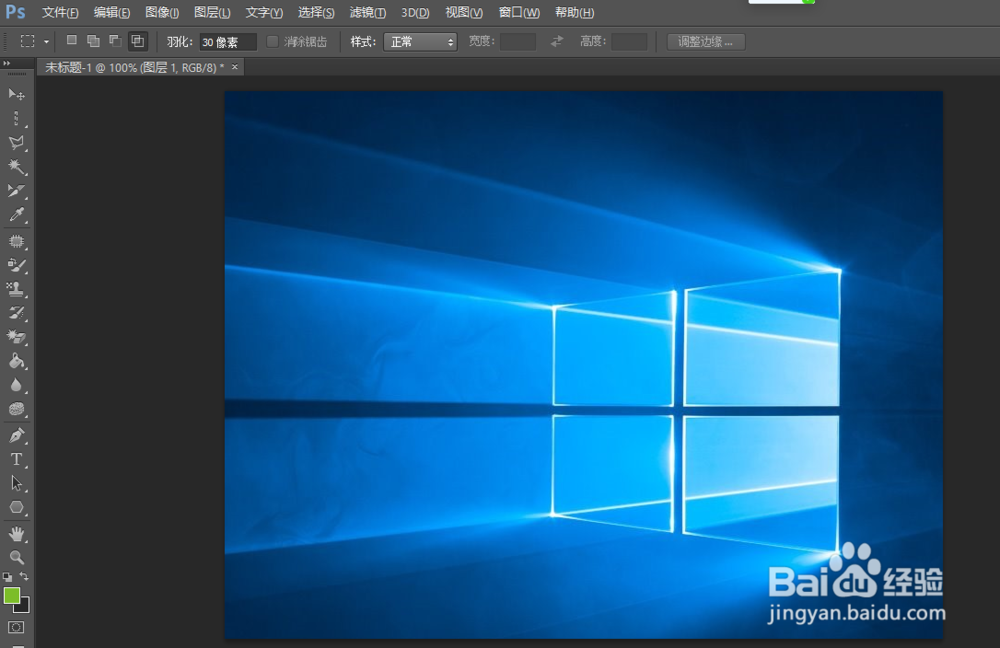Open the 3D menu
Image resolution: width=1000 pixels, height=648 pixels.
click(x=415, y=12)
